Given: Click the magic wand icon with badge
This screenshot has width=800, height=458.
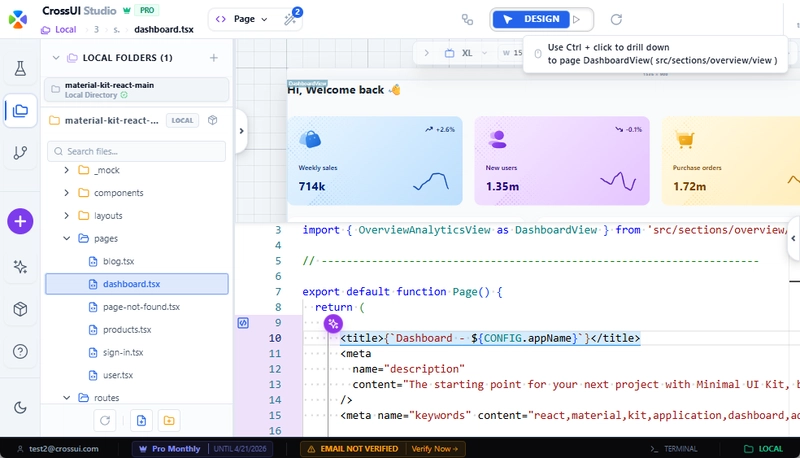Looking at the screenshot, I should 291,19.
